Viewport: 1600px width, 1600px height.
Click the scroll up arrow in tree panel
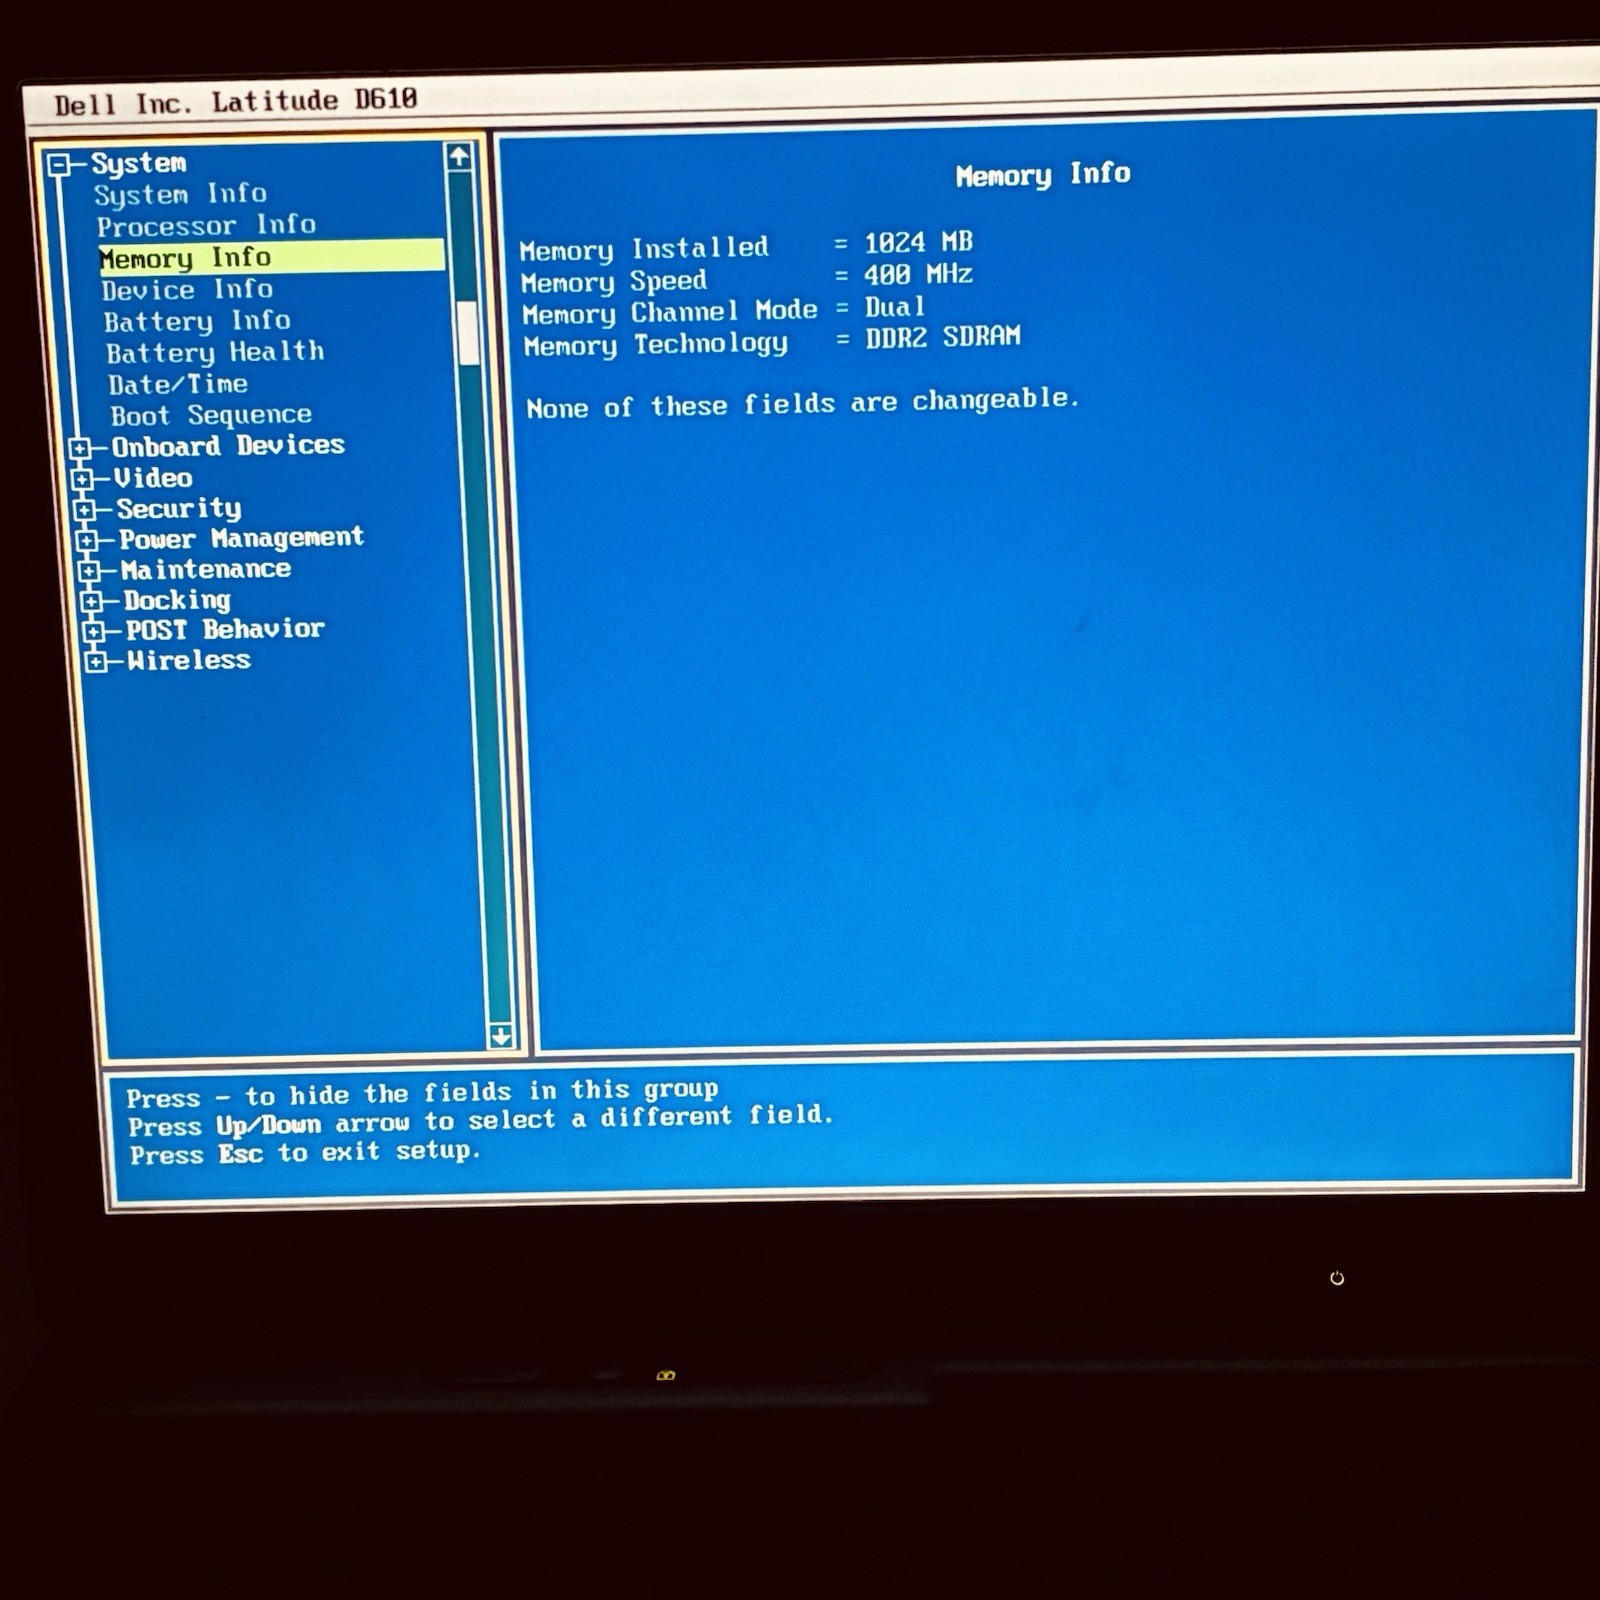coord(459,156)
